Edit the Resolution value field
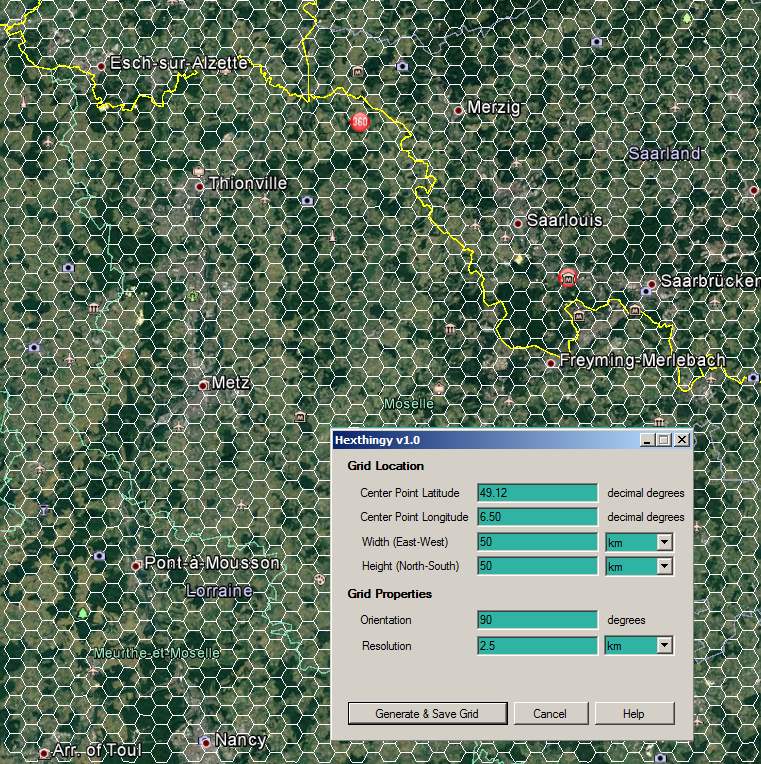Image resolution: width=761 pixels, height=764 pixels. [x=537, y=646]
